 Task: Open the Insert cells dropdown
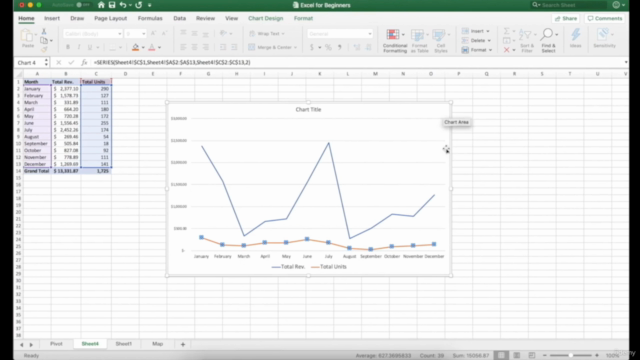pyautogui.click(x=476, y=31)
